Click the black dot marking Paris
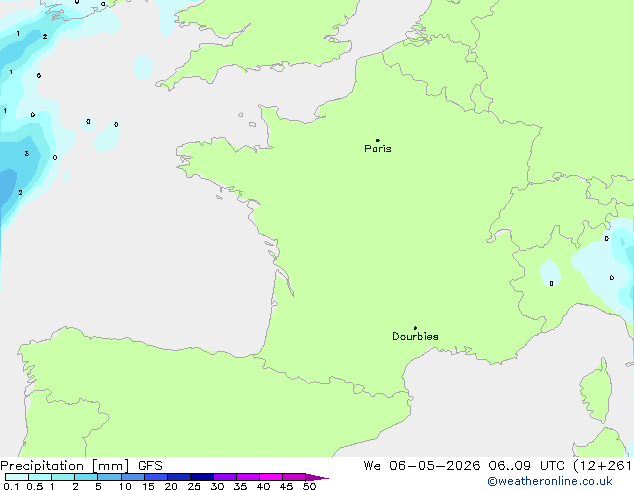Screen dimensions: 634x490 point(378,140)
